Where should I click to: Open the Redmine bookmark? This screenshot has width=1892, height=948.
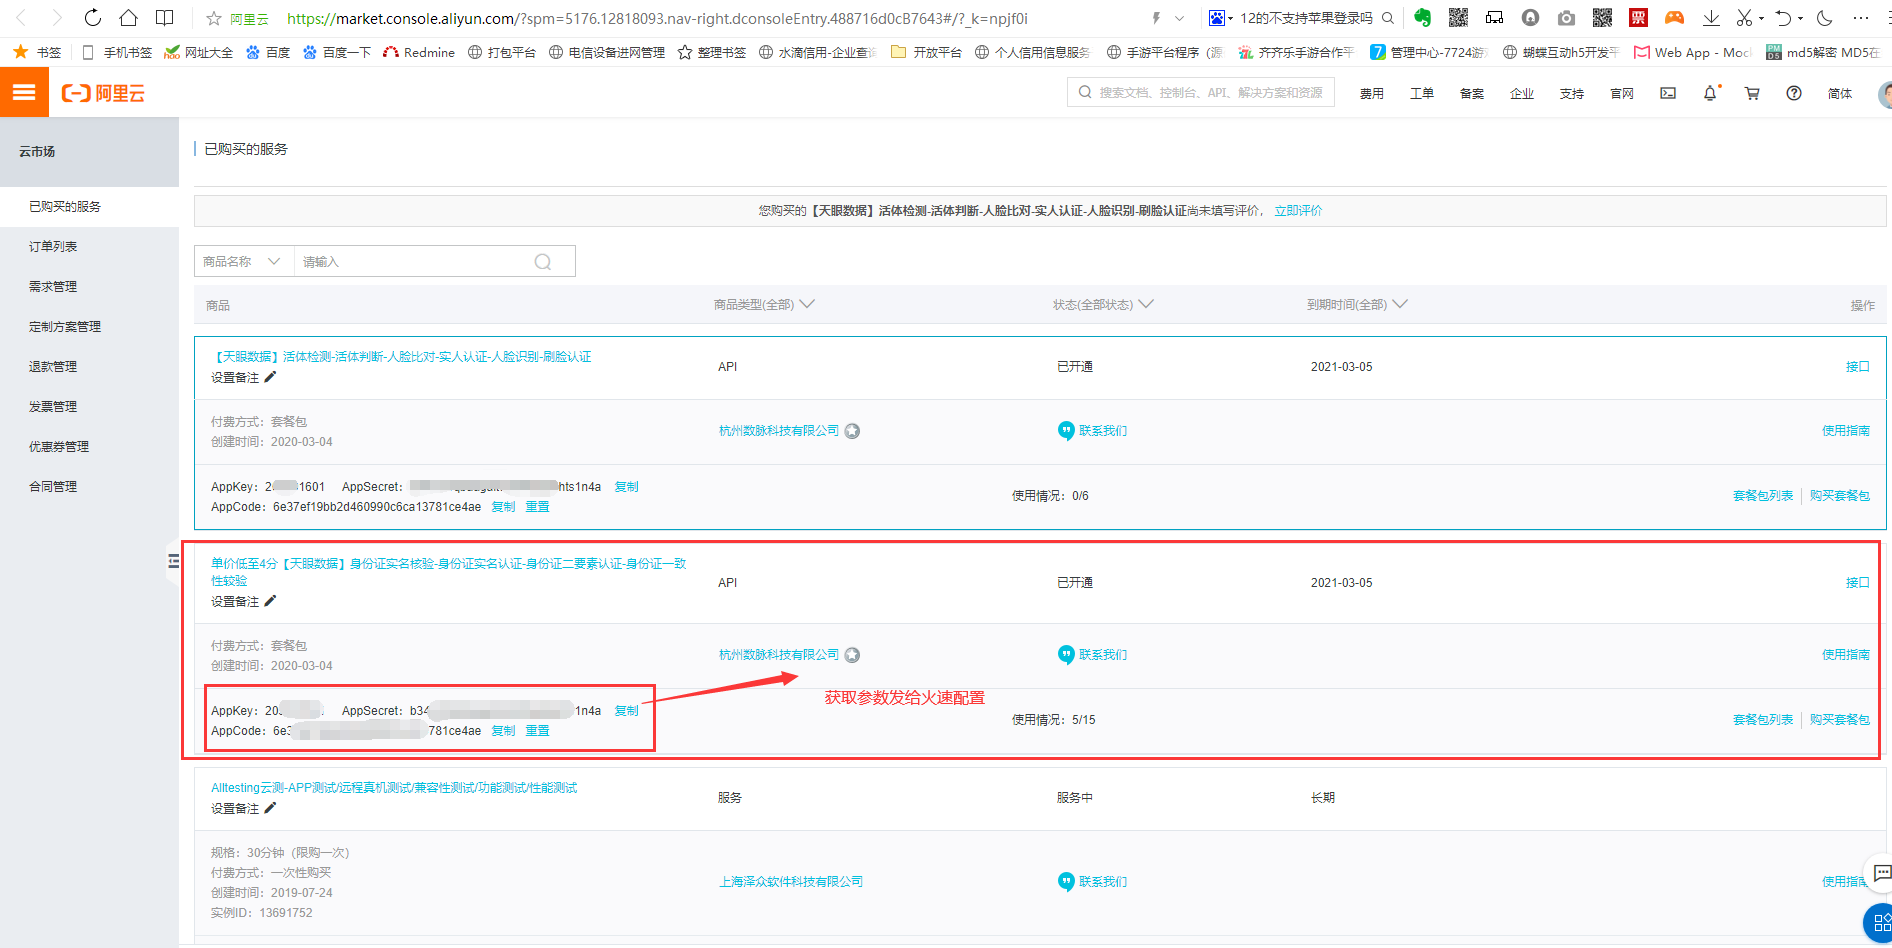tap(419, 52)
